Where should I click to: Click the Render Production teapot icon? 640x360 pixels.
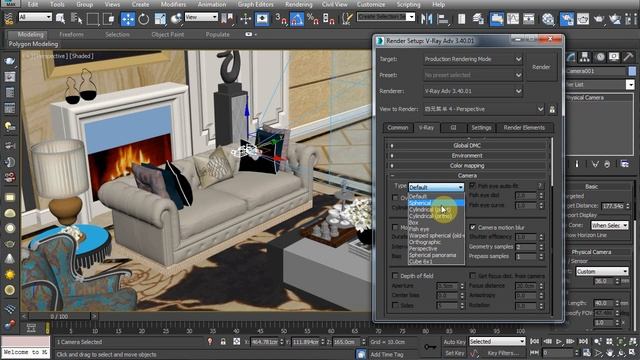point(599,19)
